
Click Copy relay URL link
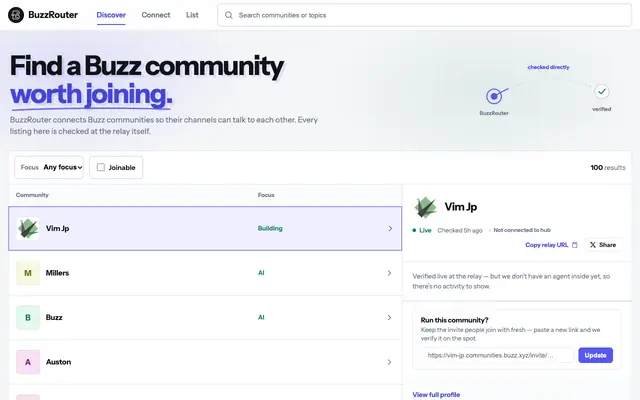point(547,245)
